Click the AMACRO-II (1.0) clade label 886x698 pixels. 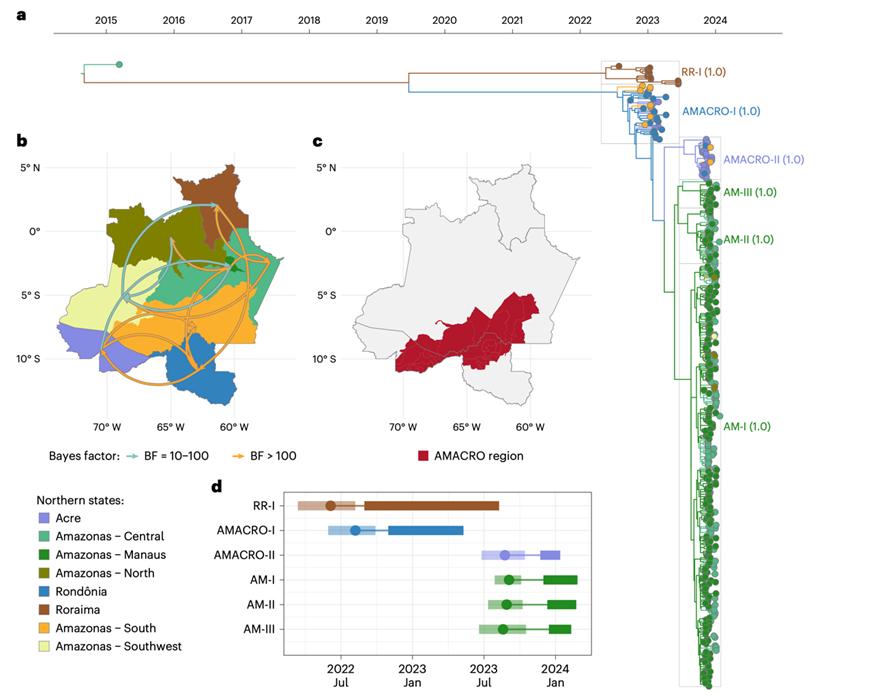(763, 159)
